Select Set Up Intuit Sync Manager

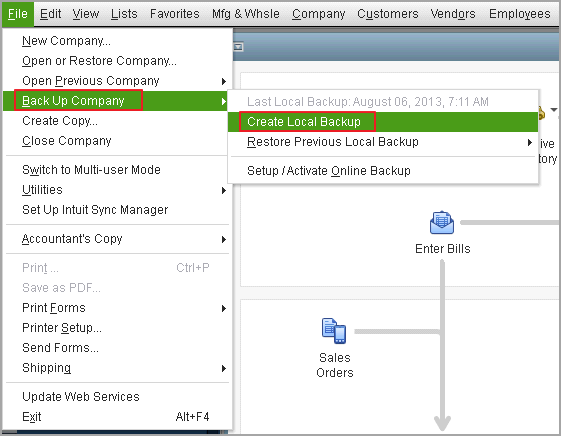tap(117, 210)
